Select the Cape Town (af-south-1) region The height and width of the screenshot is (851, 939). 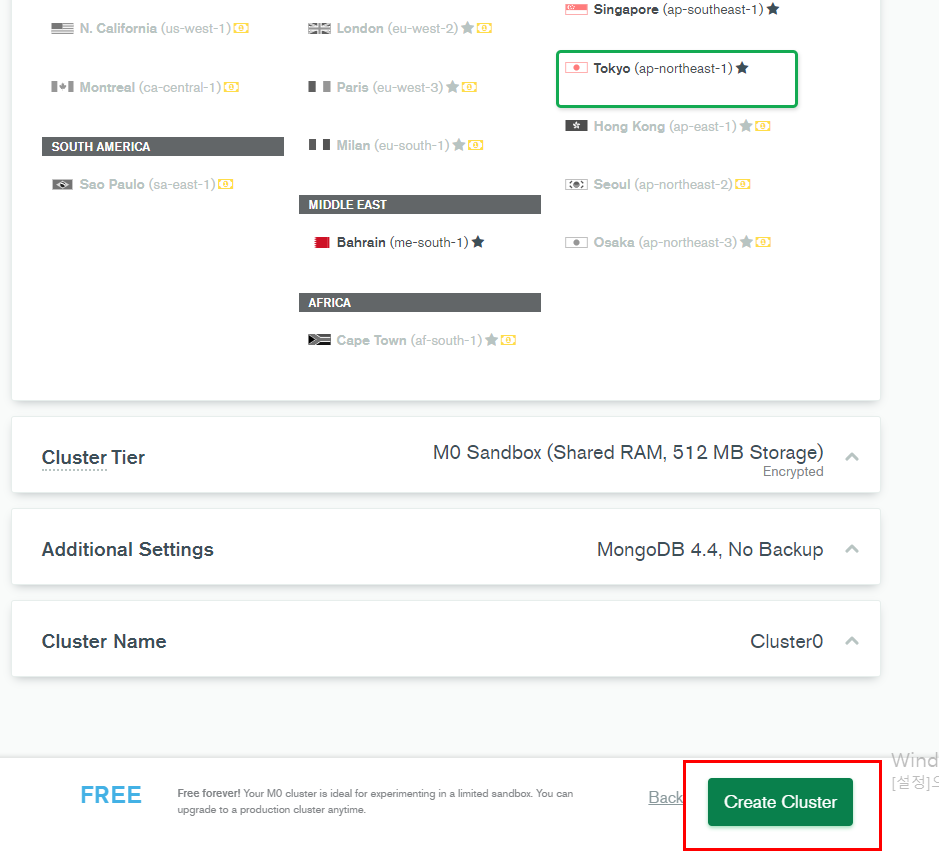(x=411, y=340)
